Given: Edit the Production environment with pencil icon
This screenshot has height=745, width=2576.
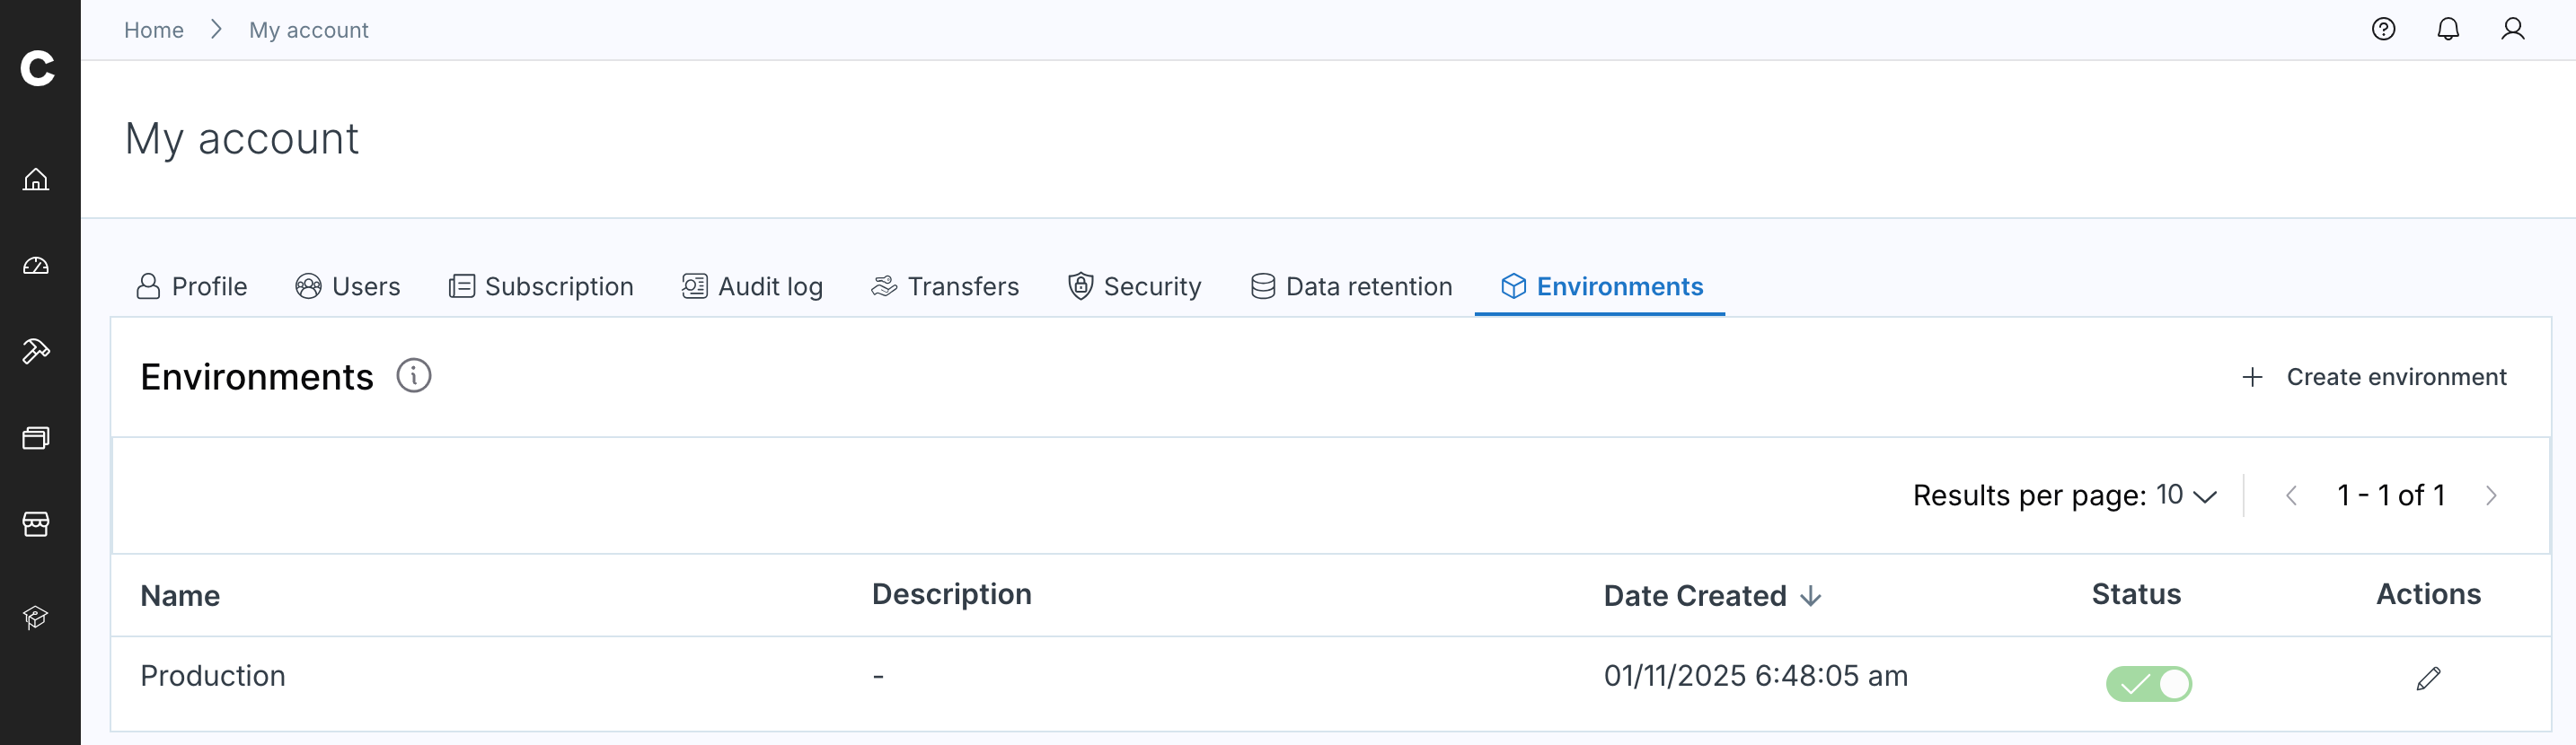Looking at the screenshot, I should pos(2428,678).
